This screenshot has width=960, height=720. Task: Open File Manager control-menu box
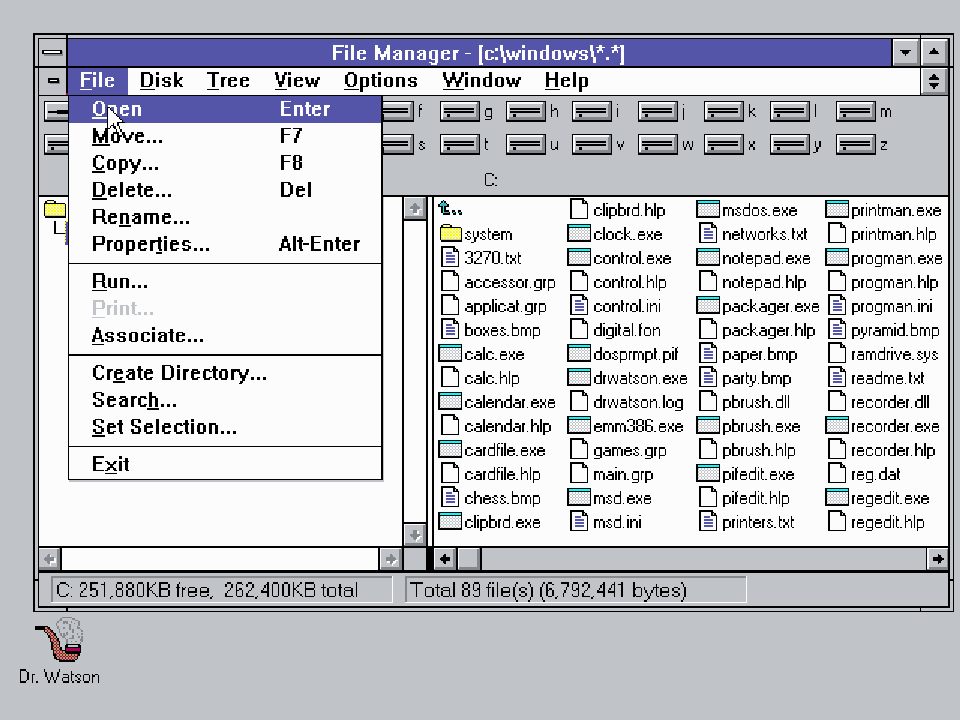pos(52,52)
